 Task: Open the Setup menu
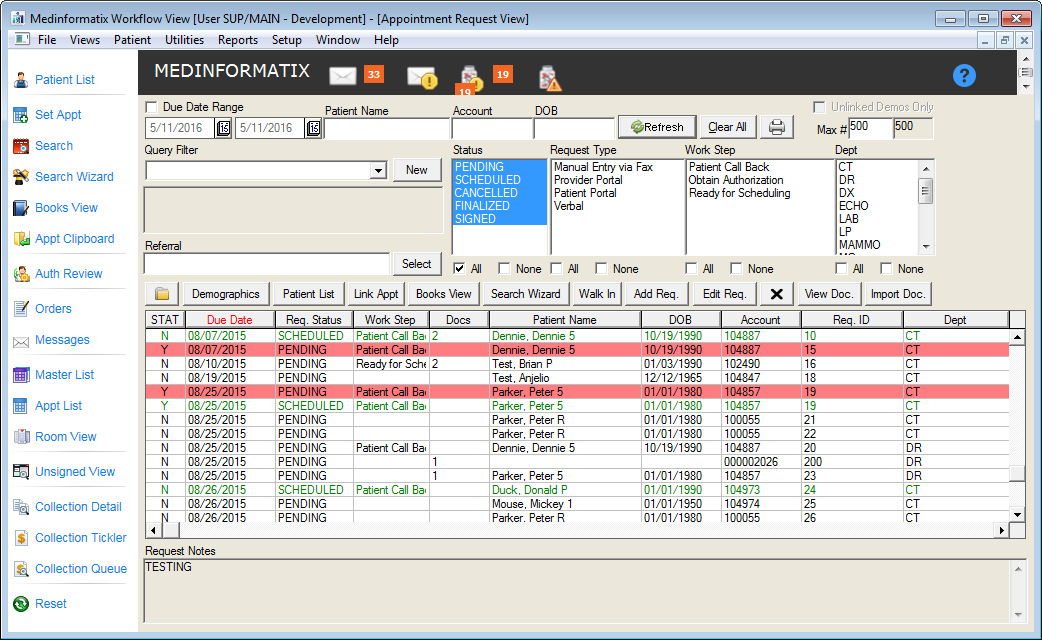point(286,40)
